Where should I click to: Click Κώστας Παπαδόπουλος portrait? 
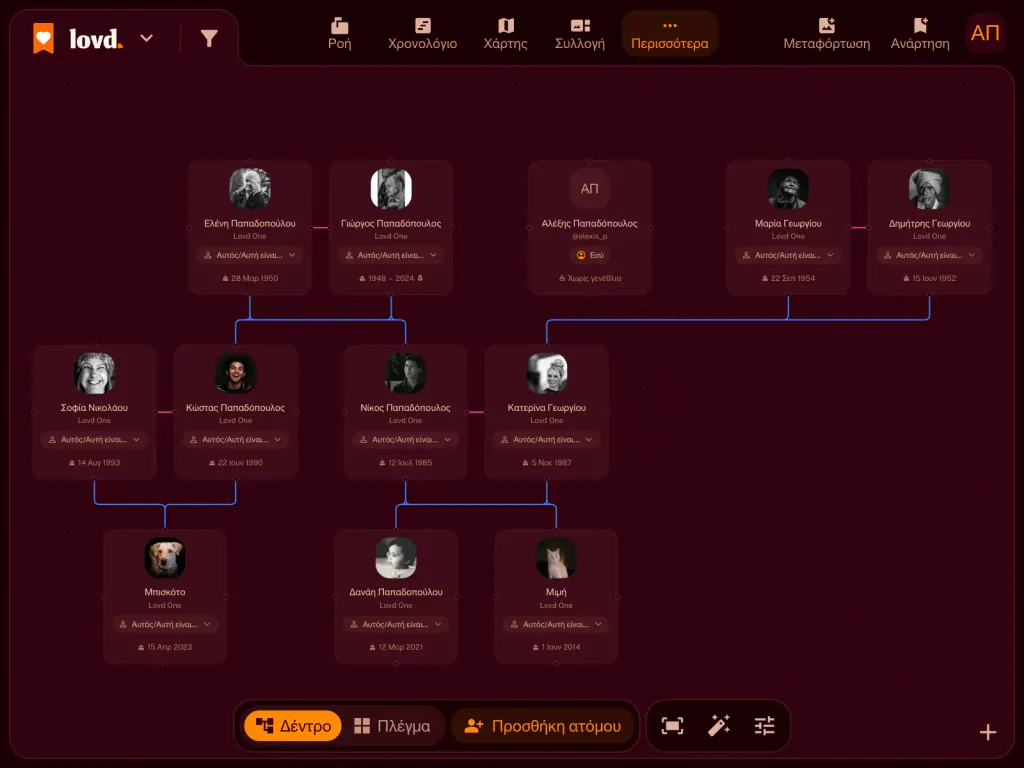(235, 373)
